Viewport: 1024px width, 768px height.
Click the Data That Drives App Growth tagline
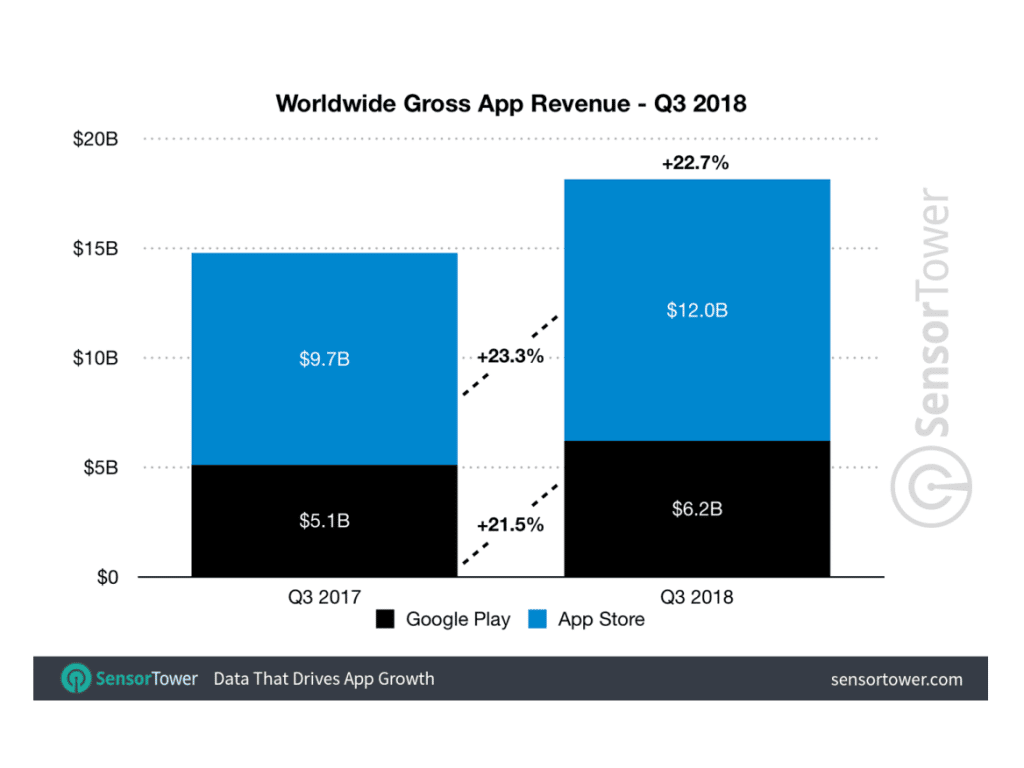pyautogui.click(x=324, y=679)
